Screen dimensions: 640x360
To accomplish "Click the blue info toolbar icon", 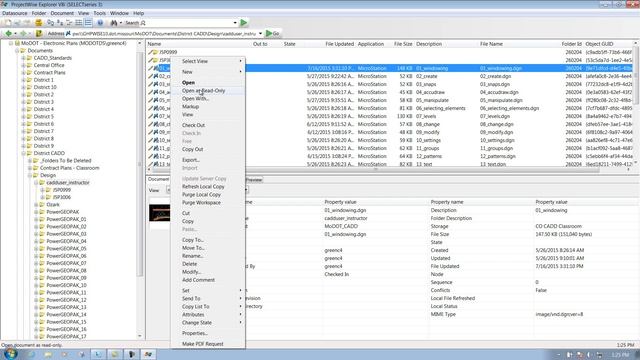I will 100,23.
